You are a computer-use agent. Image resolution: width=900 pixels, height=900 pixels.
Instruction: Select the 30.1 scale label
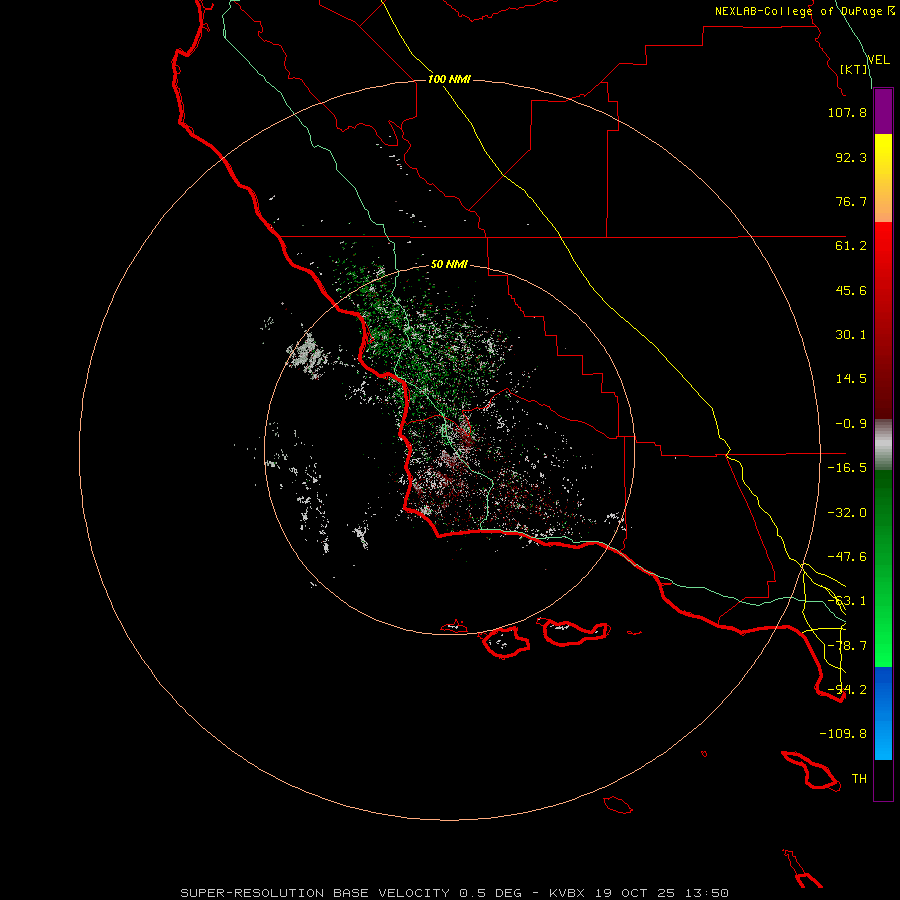click(851, 335)
